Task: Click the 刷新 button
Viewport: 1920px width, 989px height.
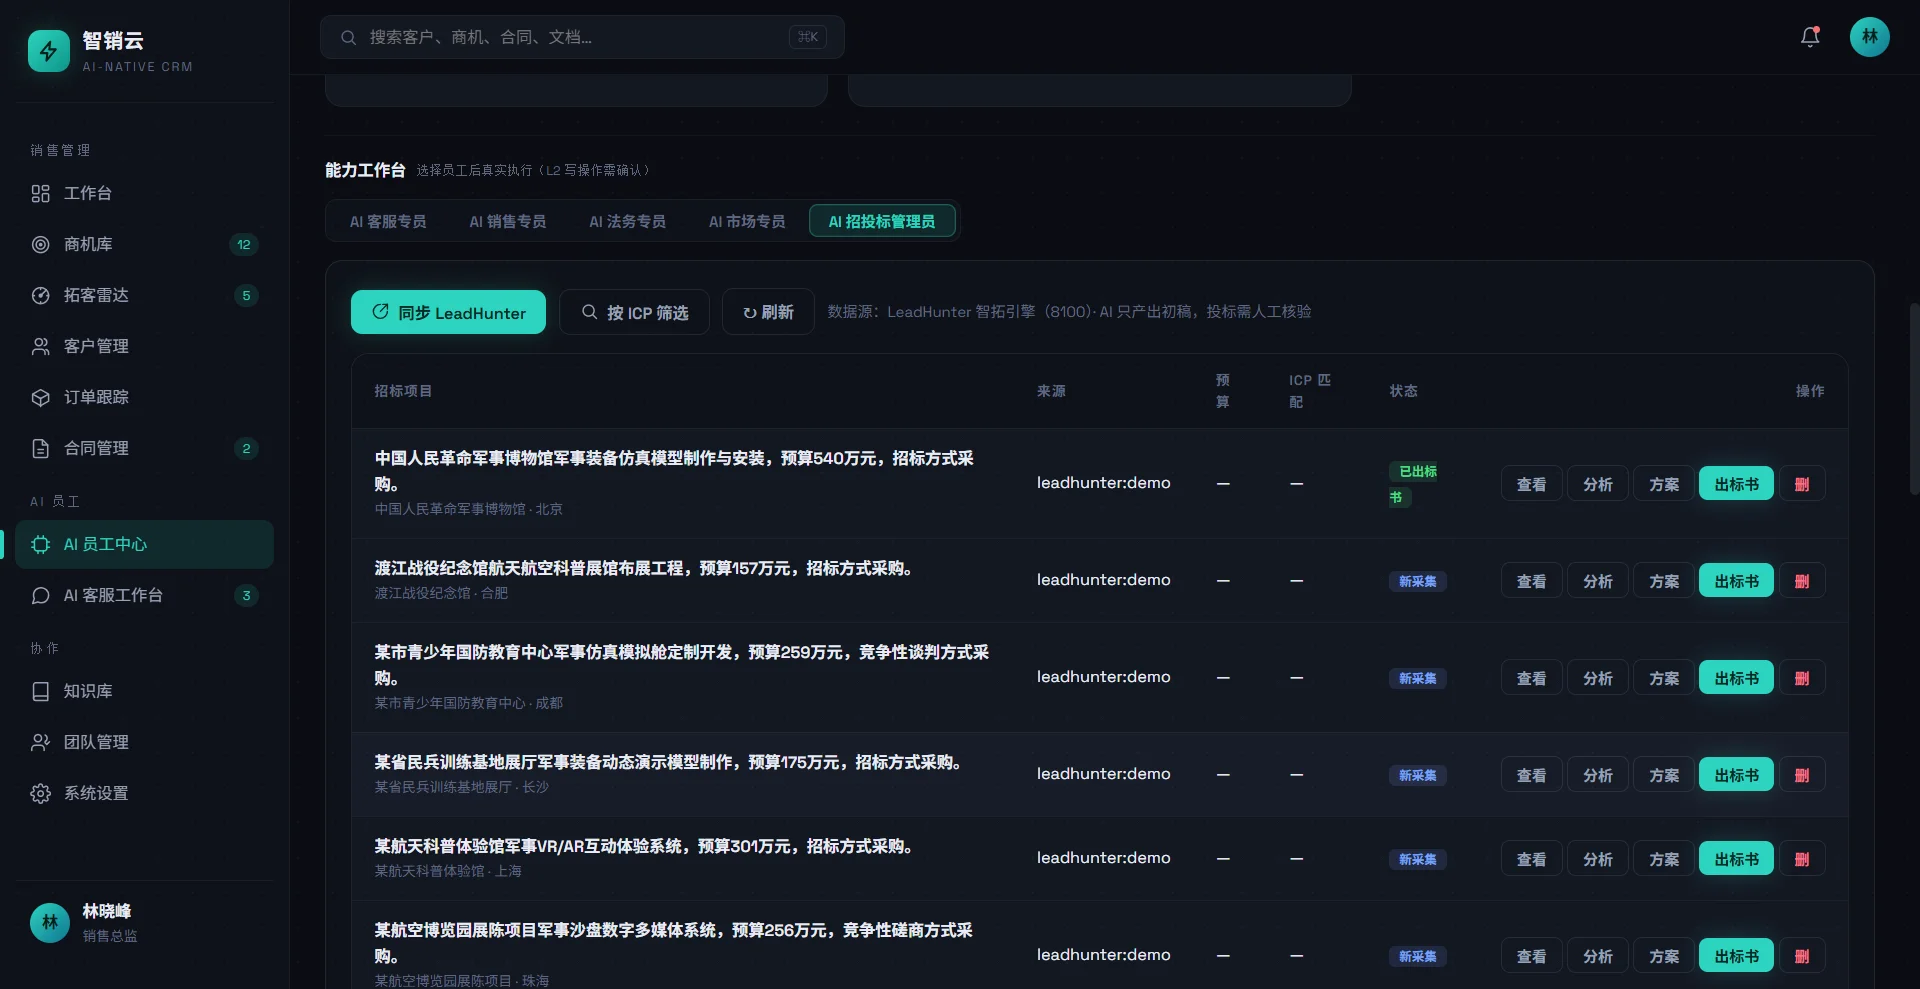Action: click(768, 312)
